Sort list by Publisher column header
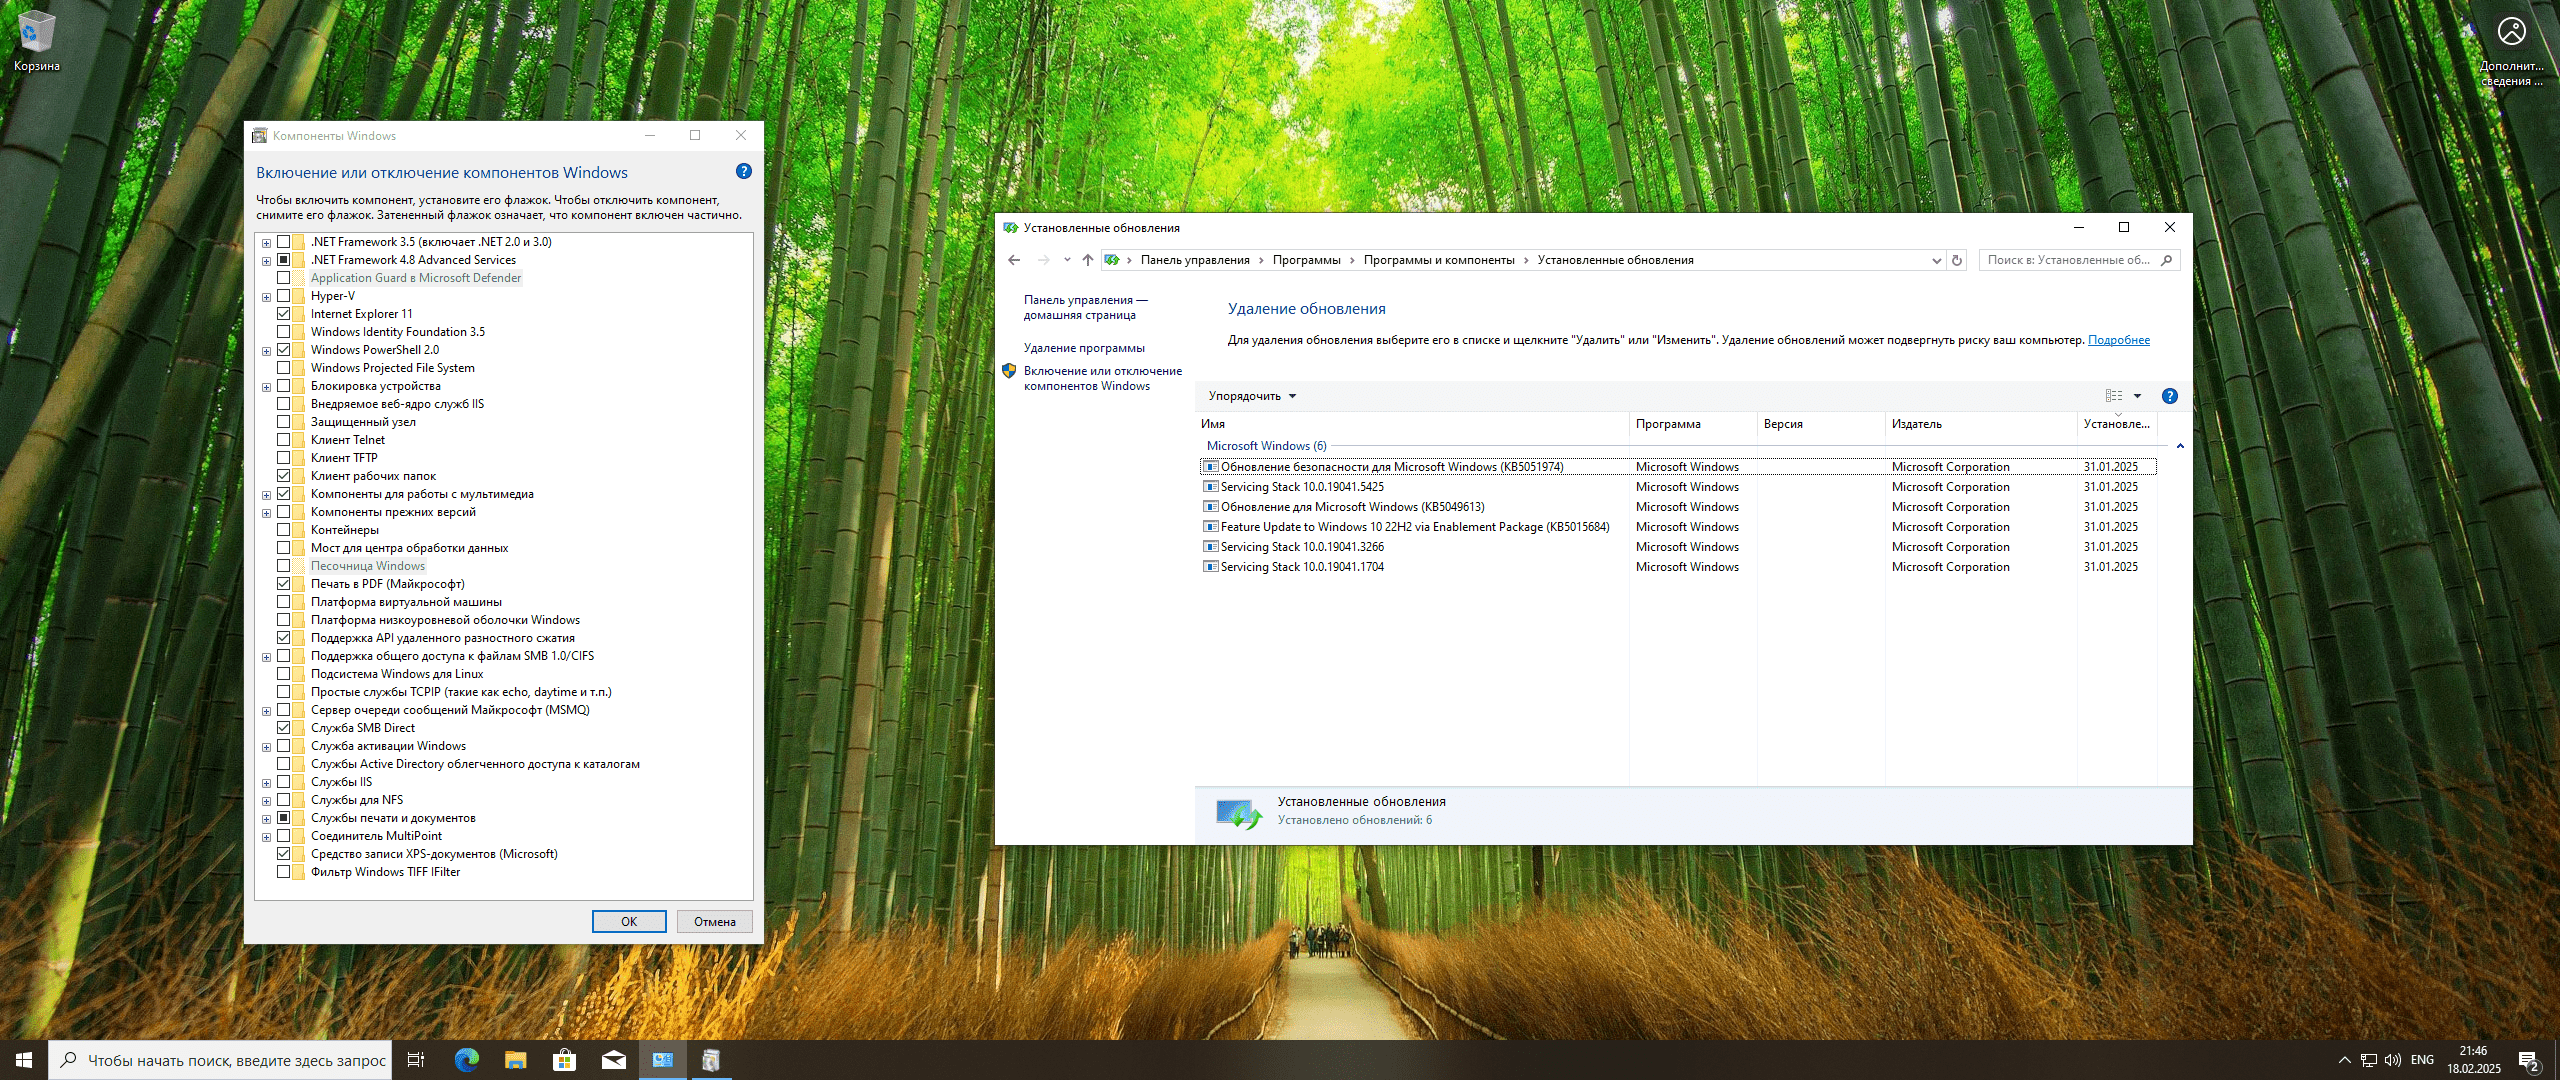Image resolution: width=2560 pixels, height=1080 pixels. (1916, 424)
